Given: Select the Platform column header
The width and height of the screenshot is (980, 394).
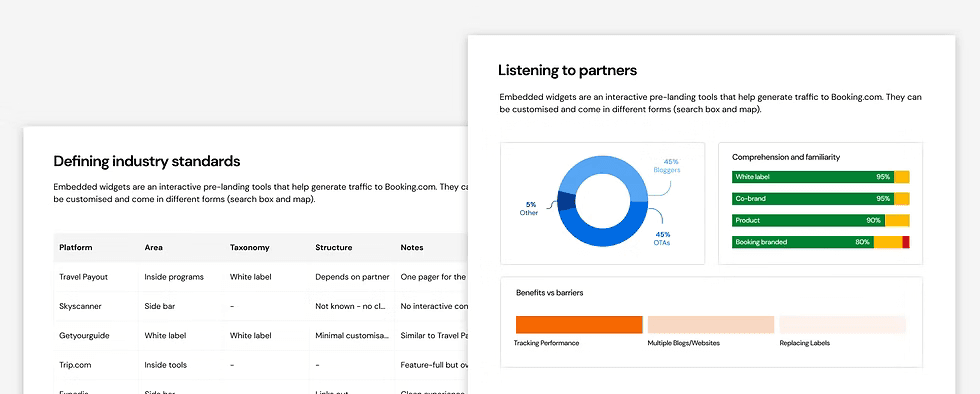Looking at the screenshot, I should 76,247.
